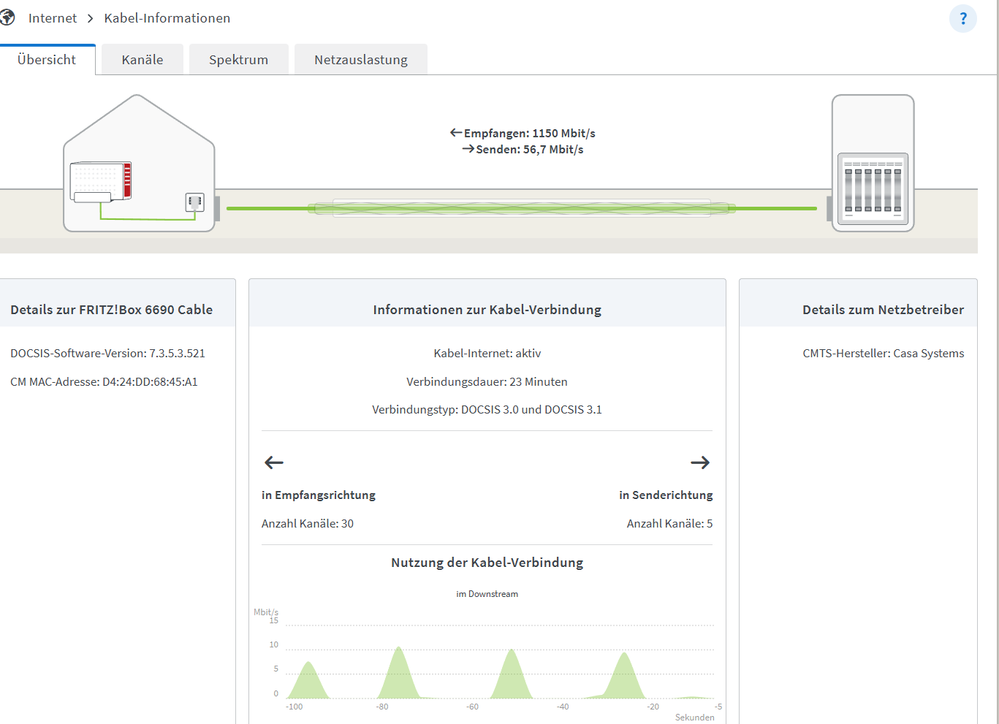999x724 pixels.
Task: Click CMTS-Hersteller: Casa Systems text
Action: [883, 353]
